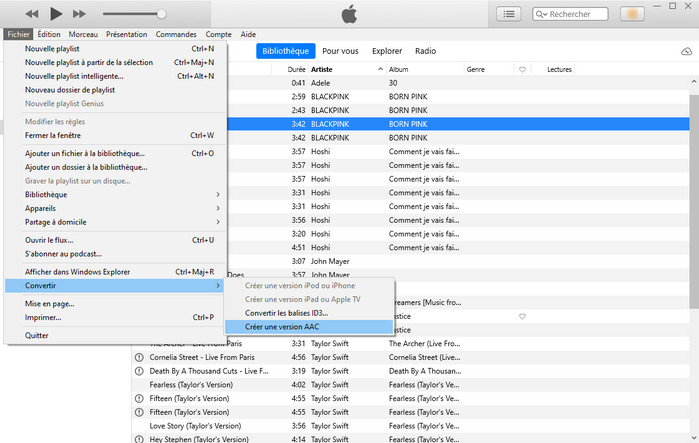Click the user account avatar button
This screenshot has height=443, width=699.
coord(631,14)
